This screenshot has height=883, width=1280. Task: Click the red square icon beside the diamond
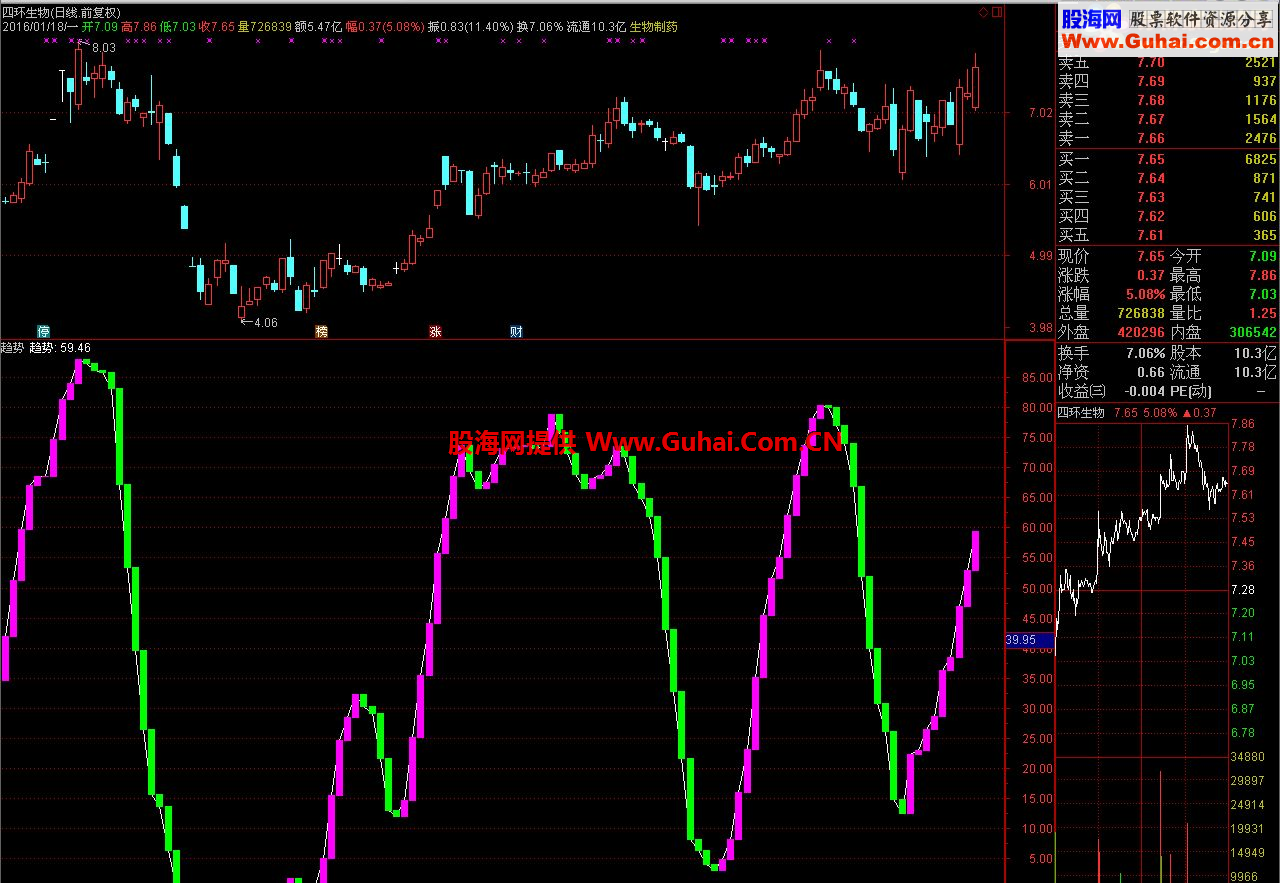(x=995, y=12)
